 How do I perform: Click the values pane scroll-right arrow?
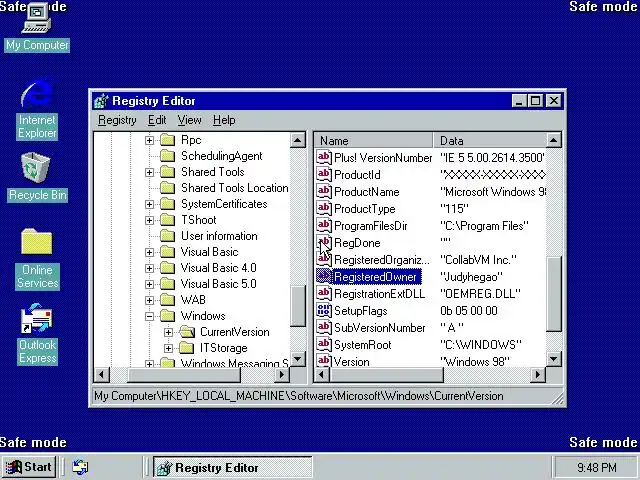(x=538, y=374)
